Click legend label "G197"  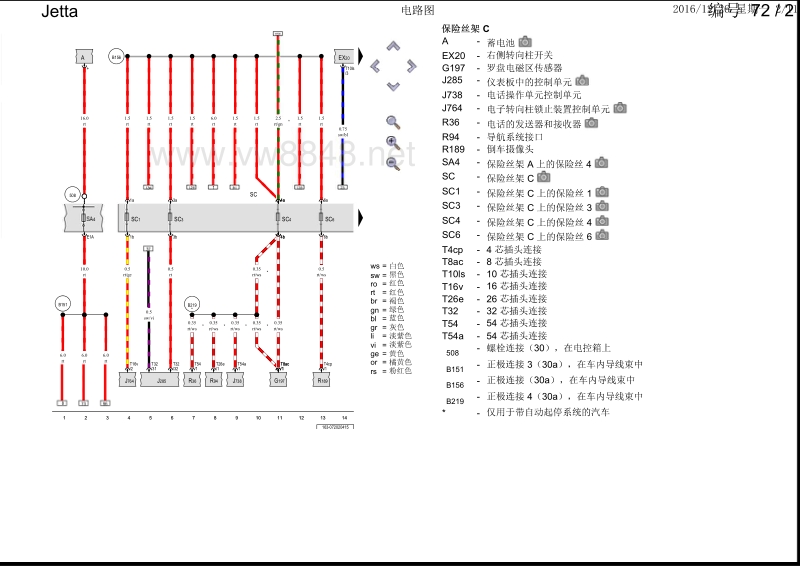[x=454, y=67]
